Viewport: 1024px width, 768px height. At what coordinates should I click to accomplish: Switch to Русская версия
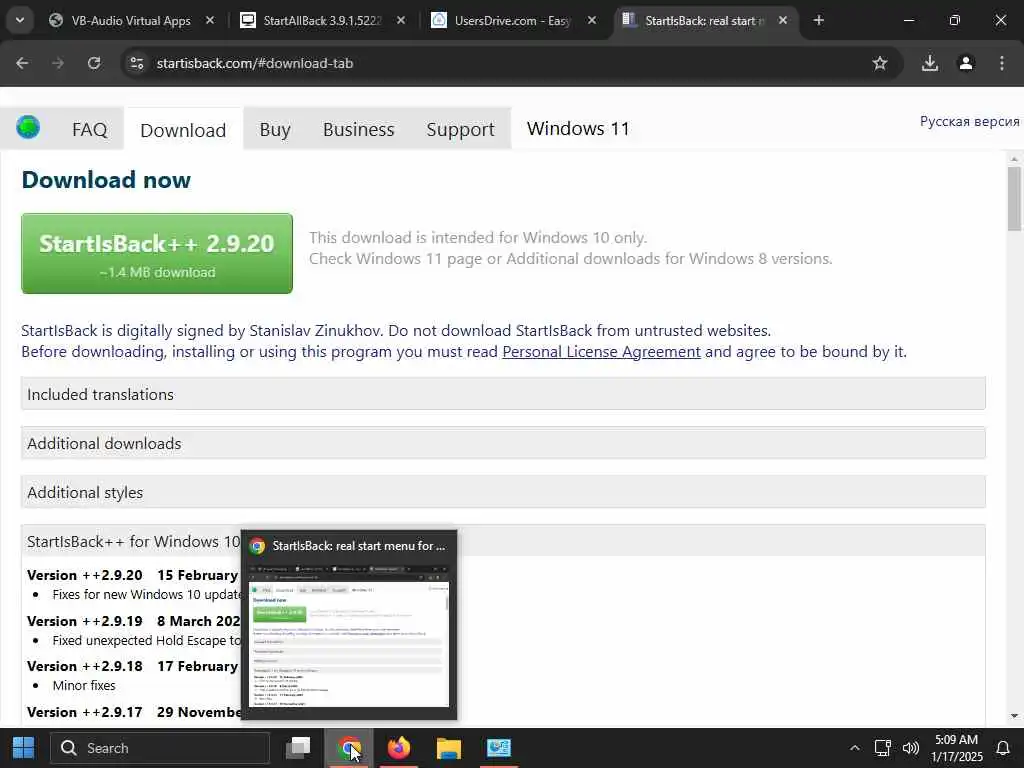pos(969,121)
